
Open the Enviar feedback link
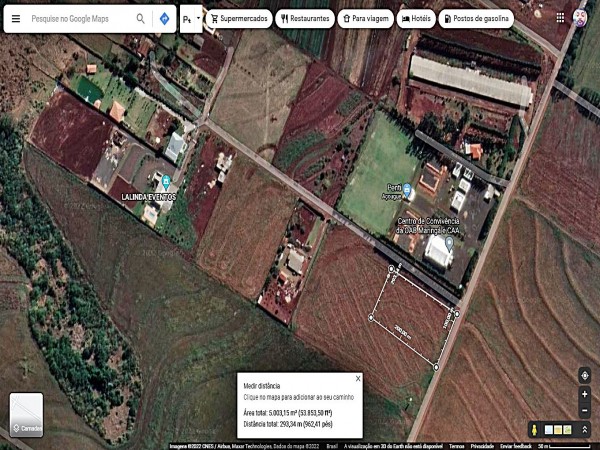coord(517,446)
